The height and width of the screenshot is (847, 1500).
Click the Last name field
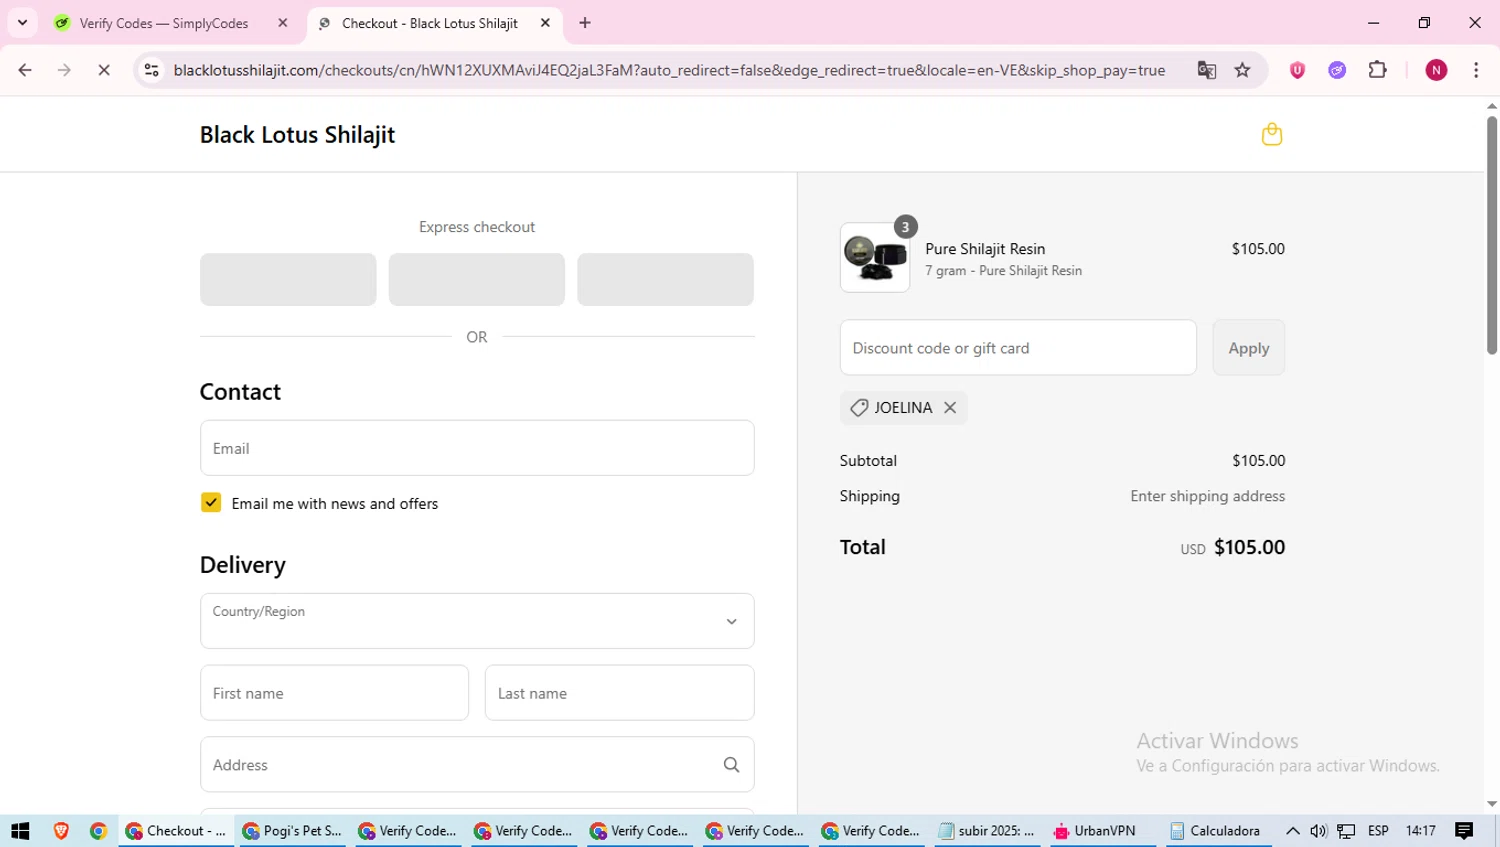tap(619, 693)
